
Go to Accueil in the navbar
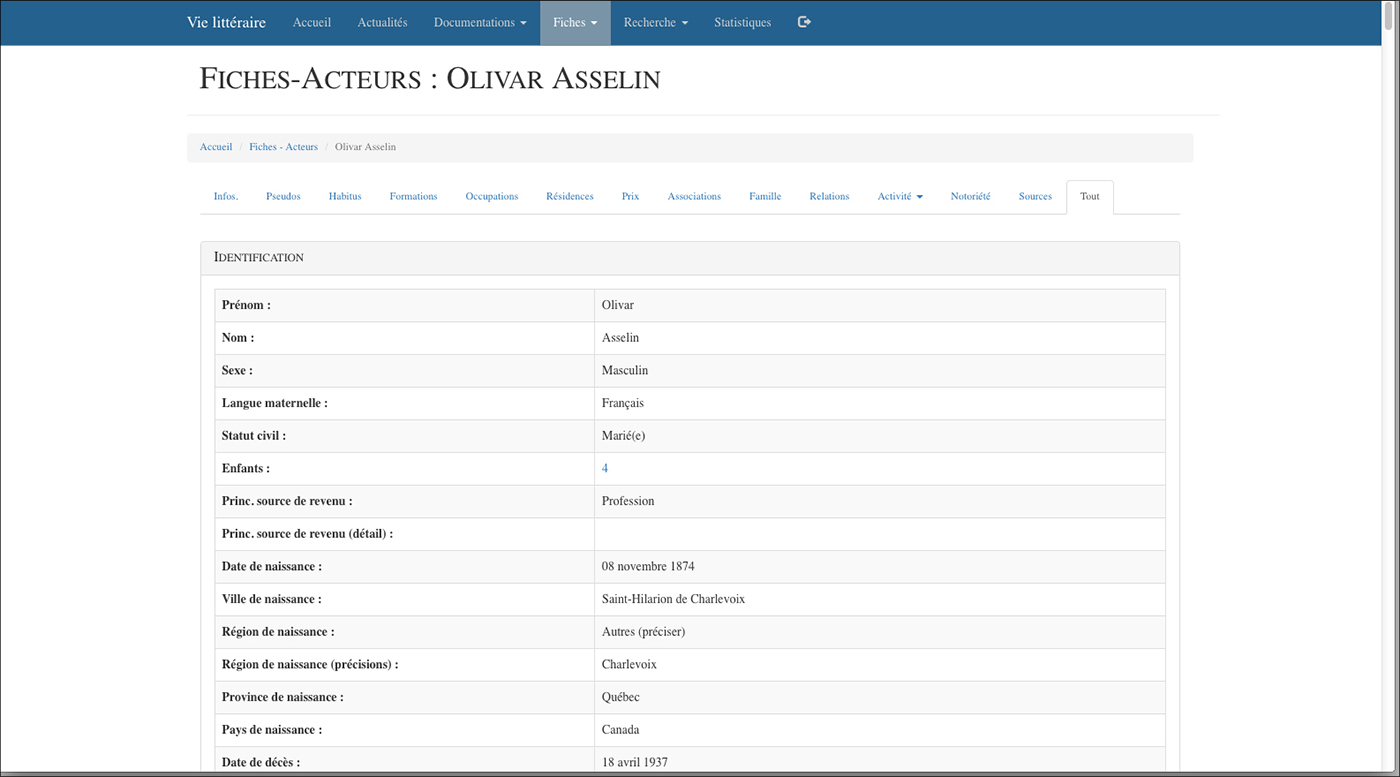[312, 22]
